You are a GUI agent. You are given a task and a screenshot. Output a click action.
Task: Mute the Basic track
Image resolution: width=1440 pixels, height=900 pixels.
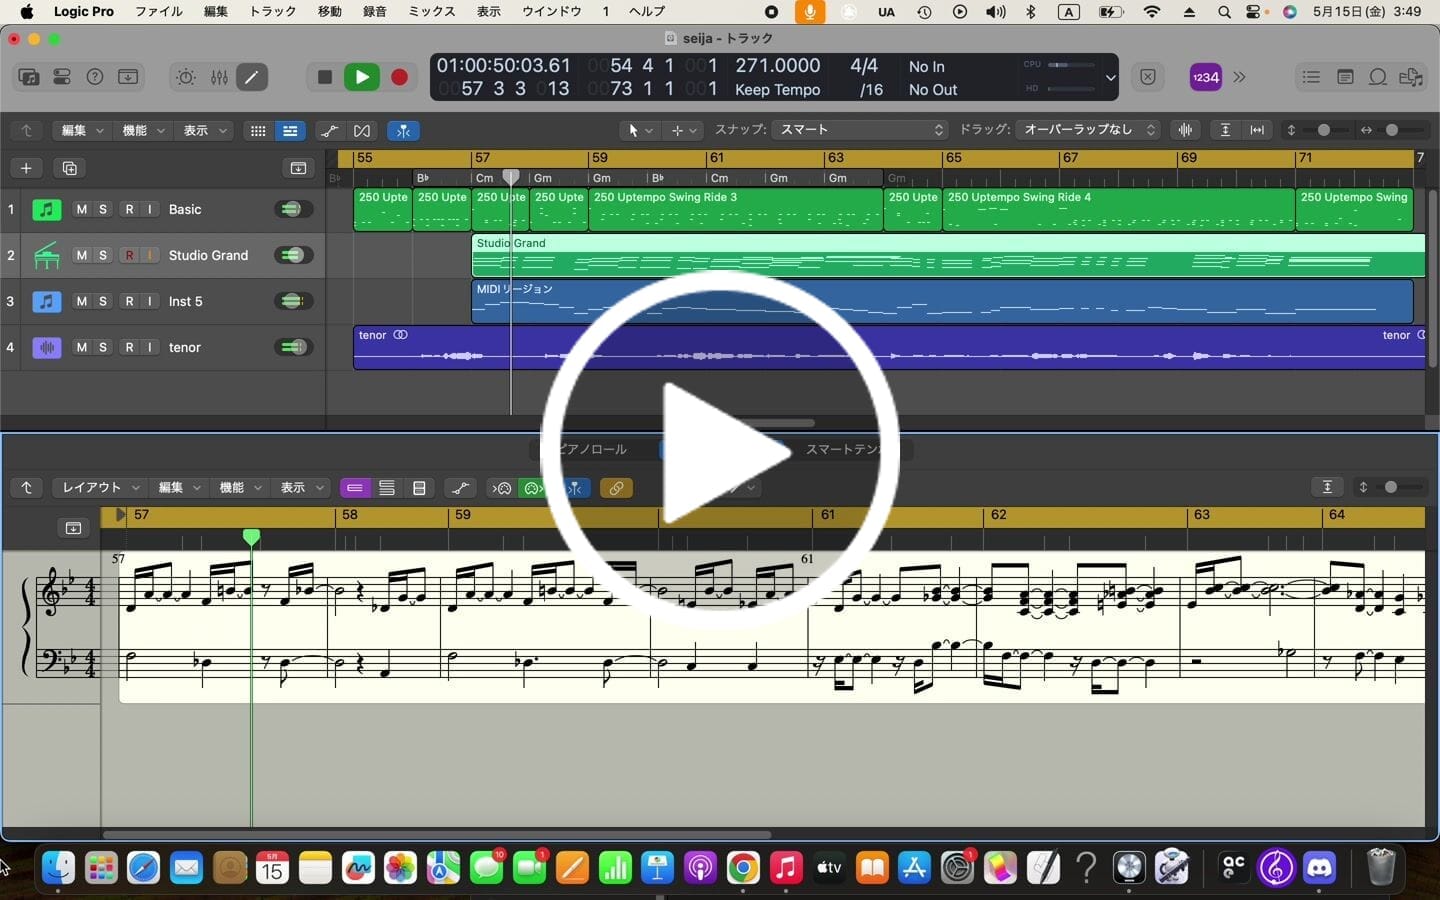tap(82, 209)
